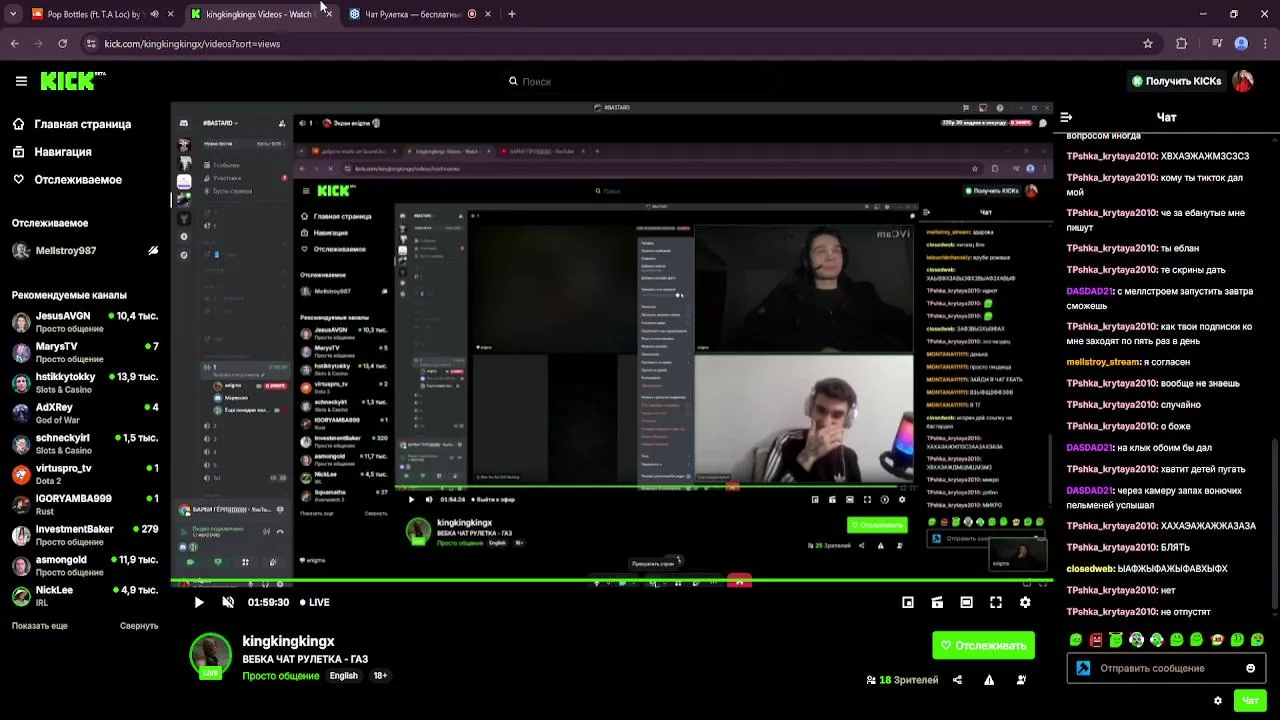Viewport: 1280px width, 720px height.
Task: Follow the channel with Отслеживать
Action: (983, 645)
